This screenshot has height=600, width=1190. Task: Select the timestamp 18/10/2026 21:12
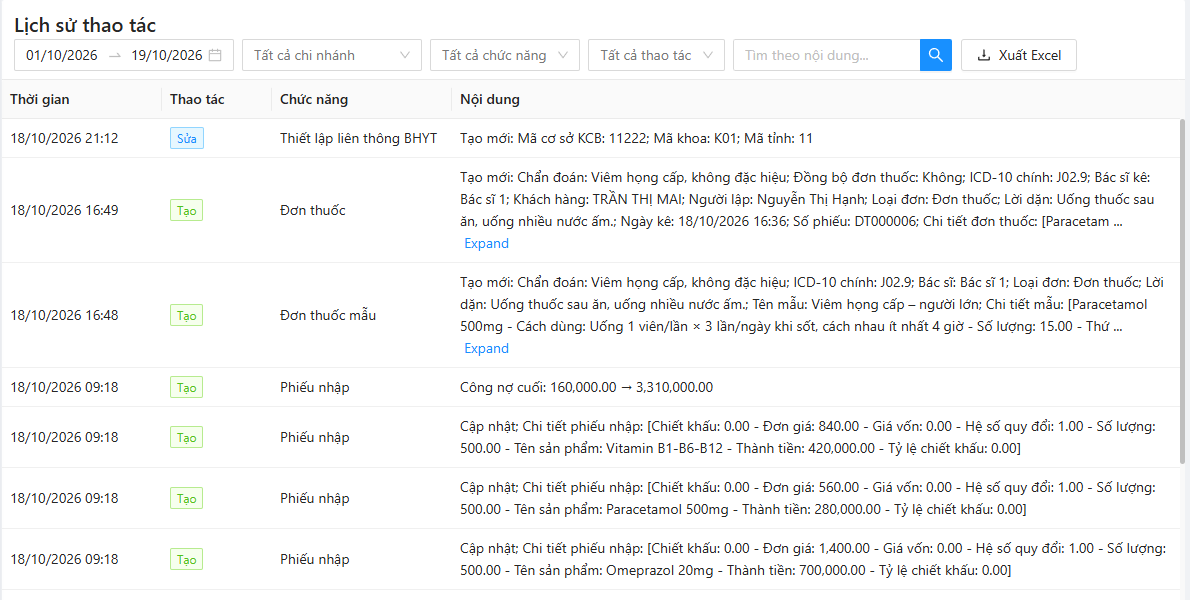tap(64, 138)
